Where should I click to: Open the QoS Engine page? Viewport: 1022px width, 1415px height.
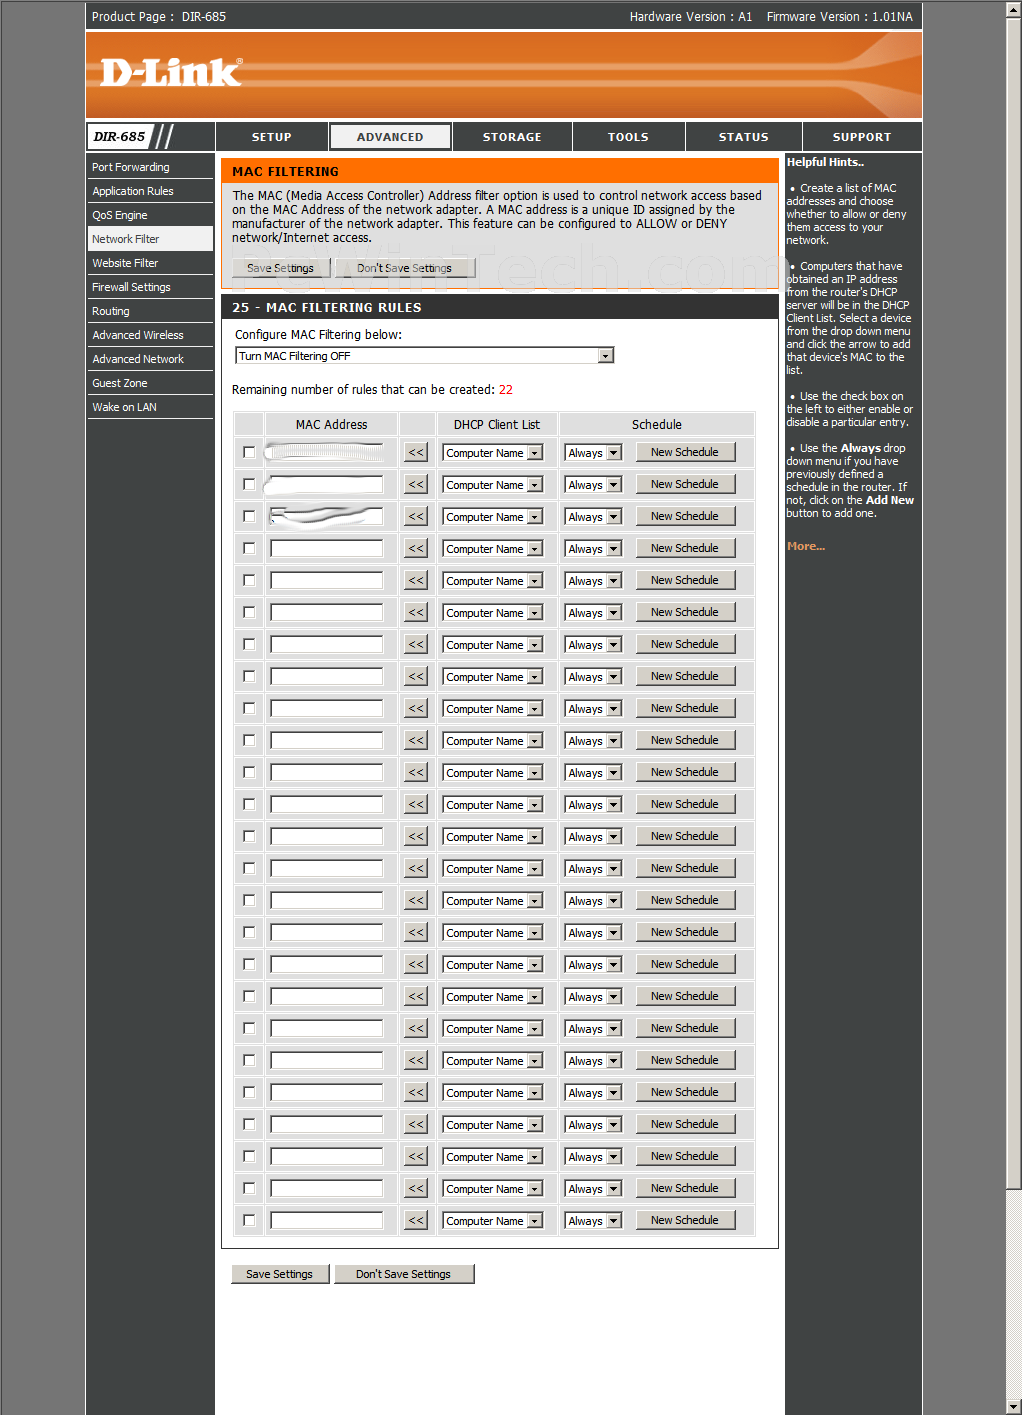(150, 215)
